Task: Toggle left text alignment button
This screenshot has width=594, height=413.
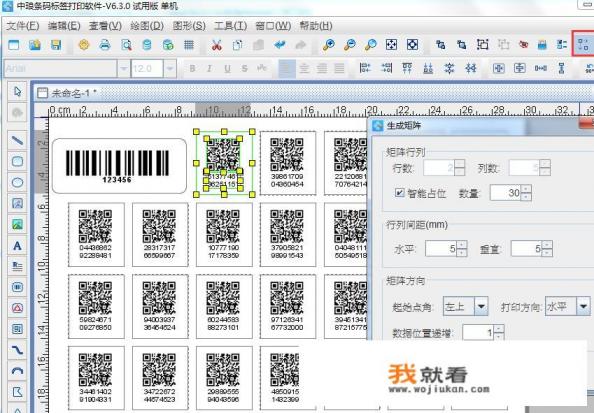Action: point(287,69)
